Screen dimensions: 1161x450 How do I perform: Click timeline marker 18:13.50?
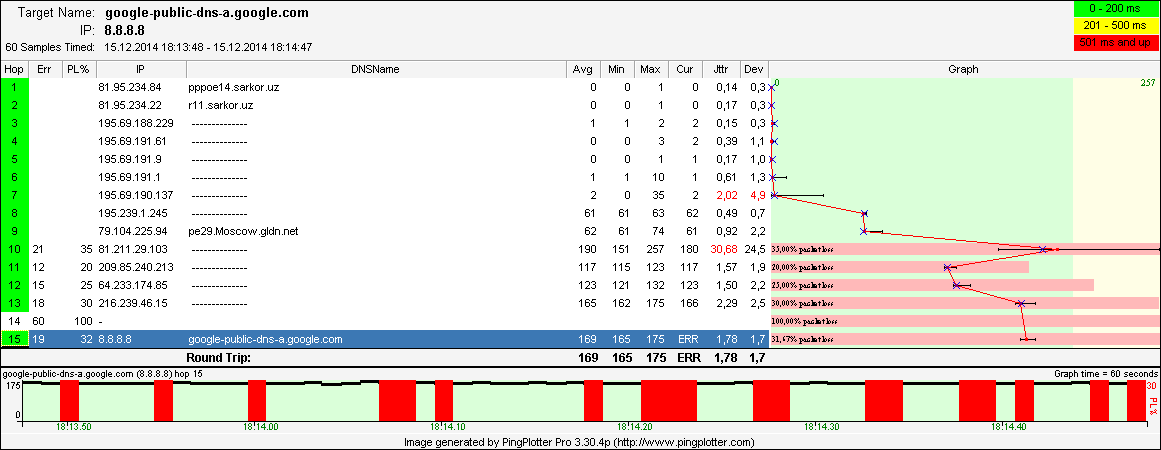[73, 426]
